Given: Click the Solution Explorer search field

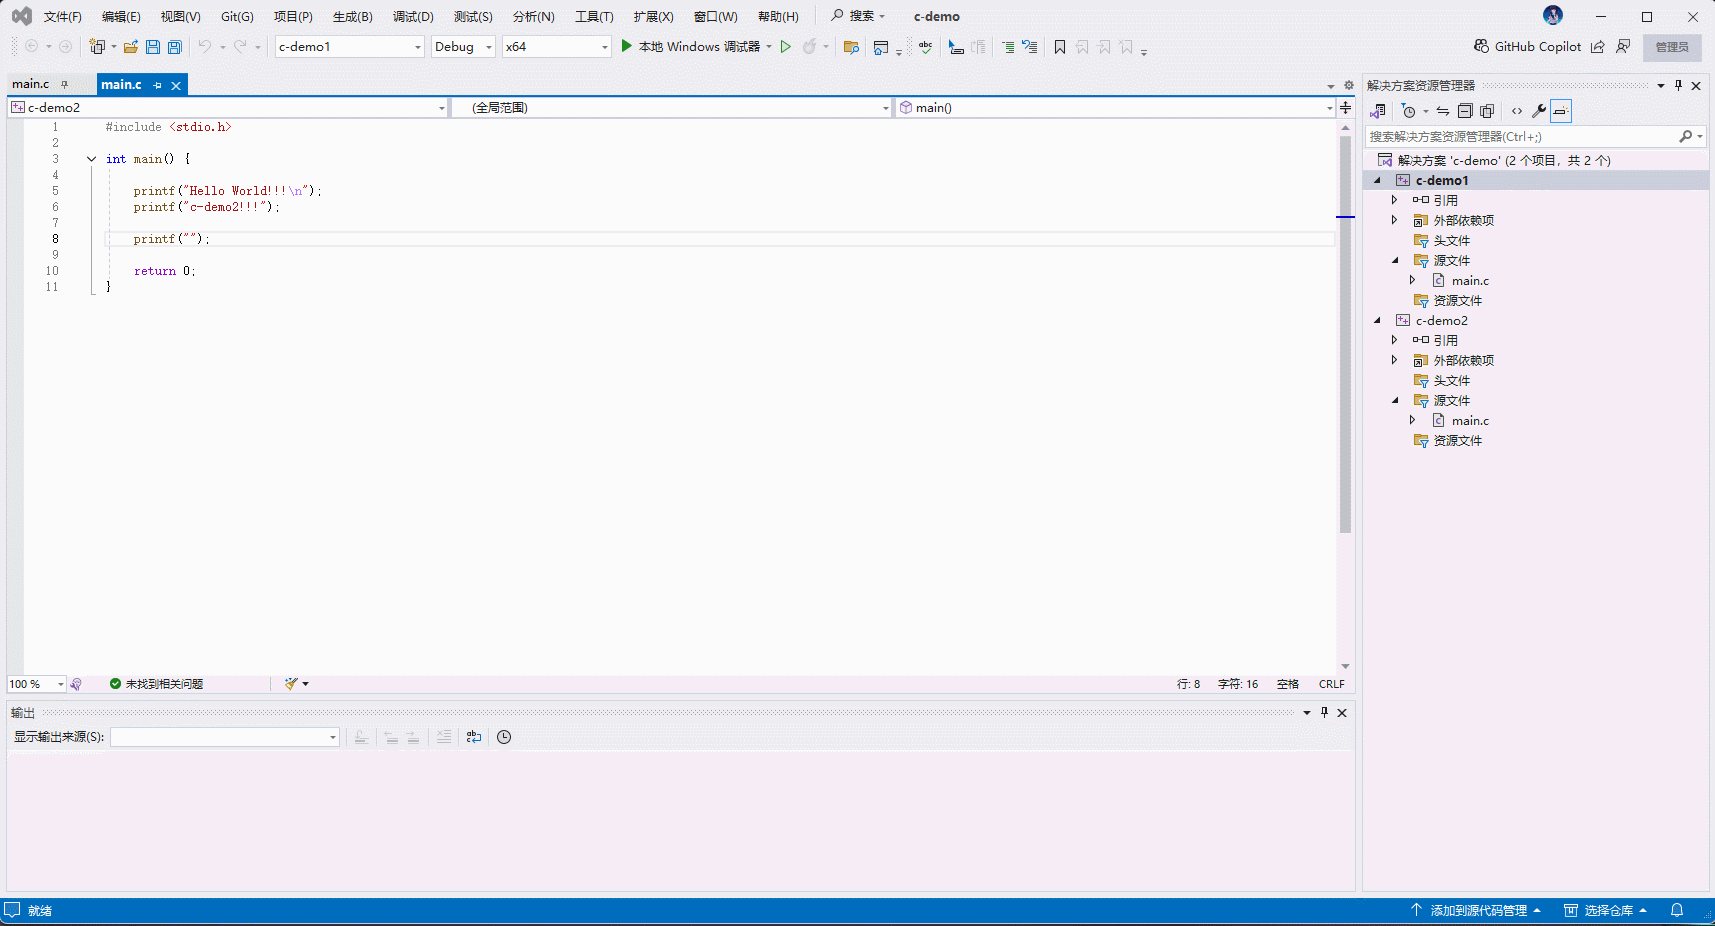Looking at the screenshot, I should tap(1520, 136).
